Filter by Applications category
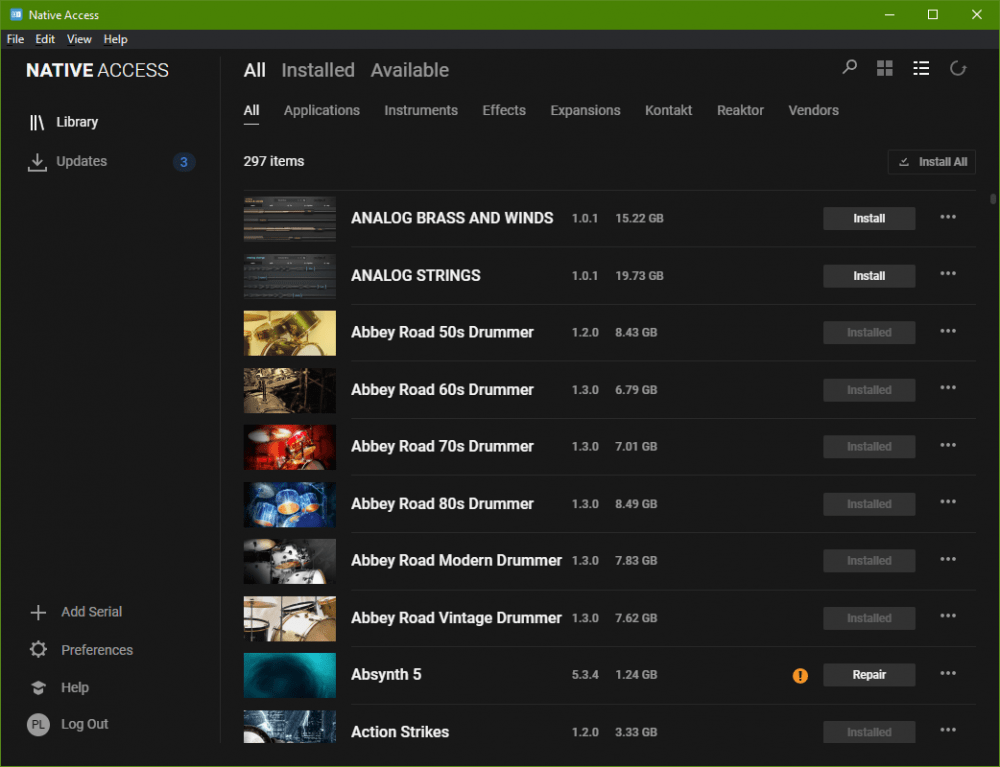Viewport: 1000px width, 767px height. pos(321,110)
